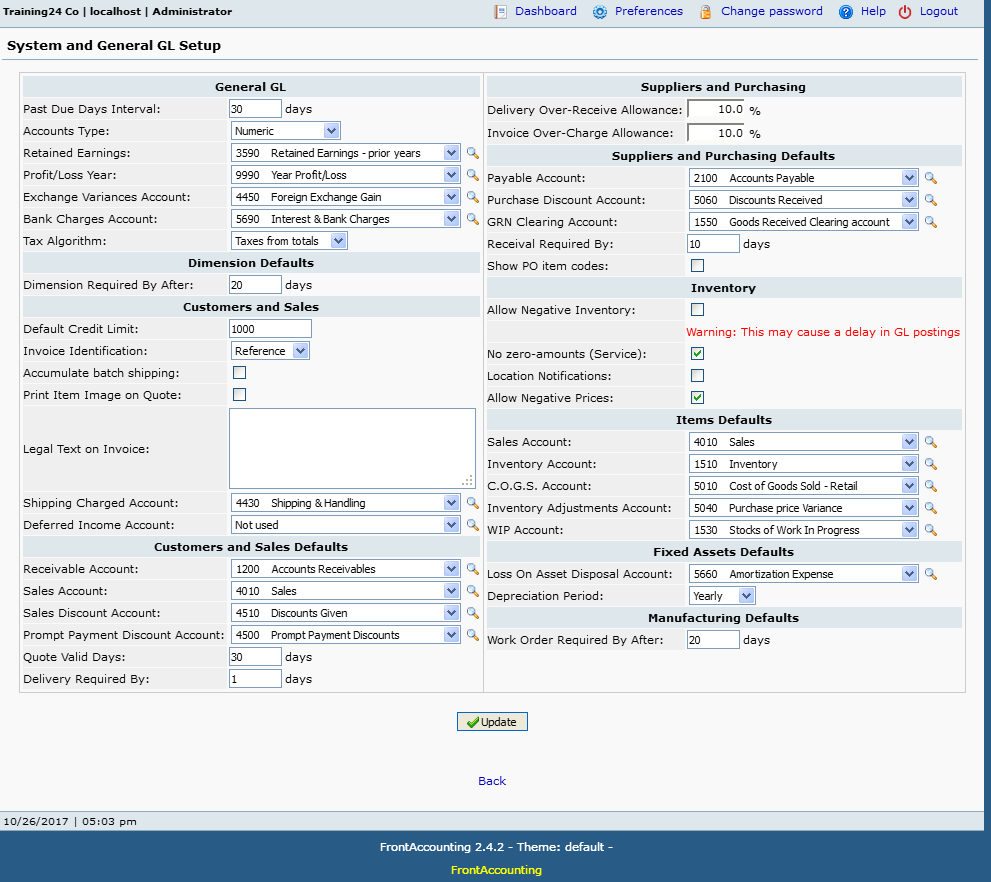Click Legal Text on Invoice textarea
The width and height of the screenshot is (991, 882).
[352, 449]
